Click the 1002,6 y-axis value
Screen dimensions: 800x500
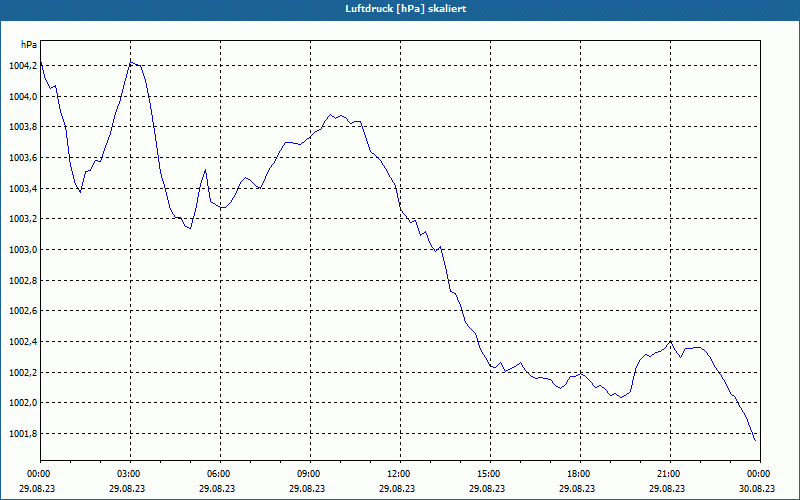click(x=22, y=311)
